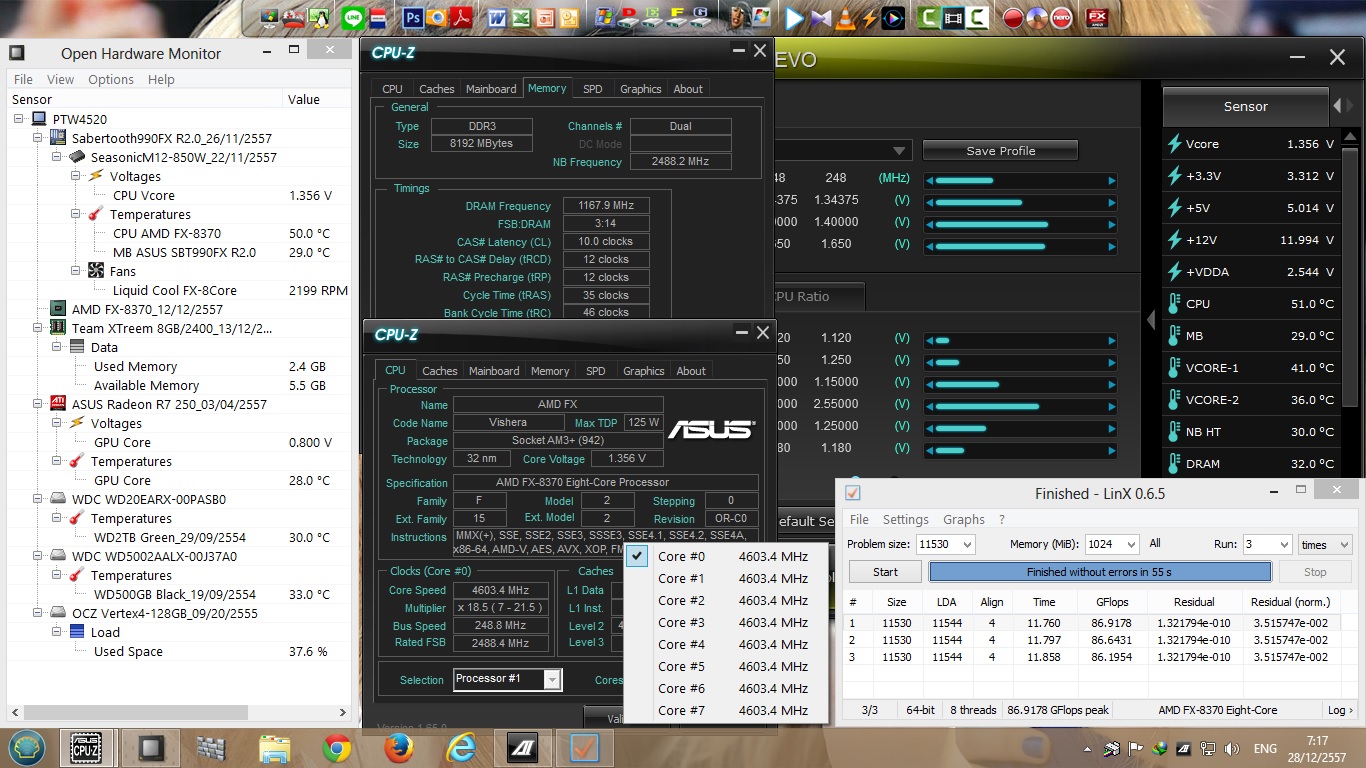Open Options menu in Open Hardware Monitor
1366x768 pixels.
[x=111, y=79]
